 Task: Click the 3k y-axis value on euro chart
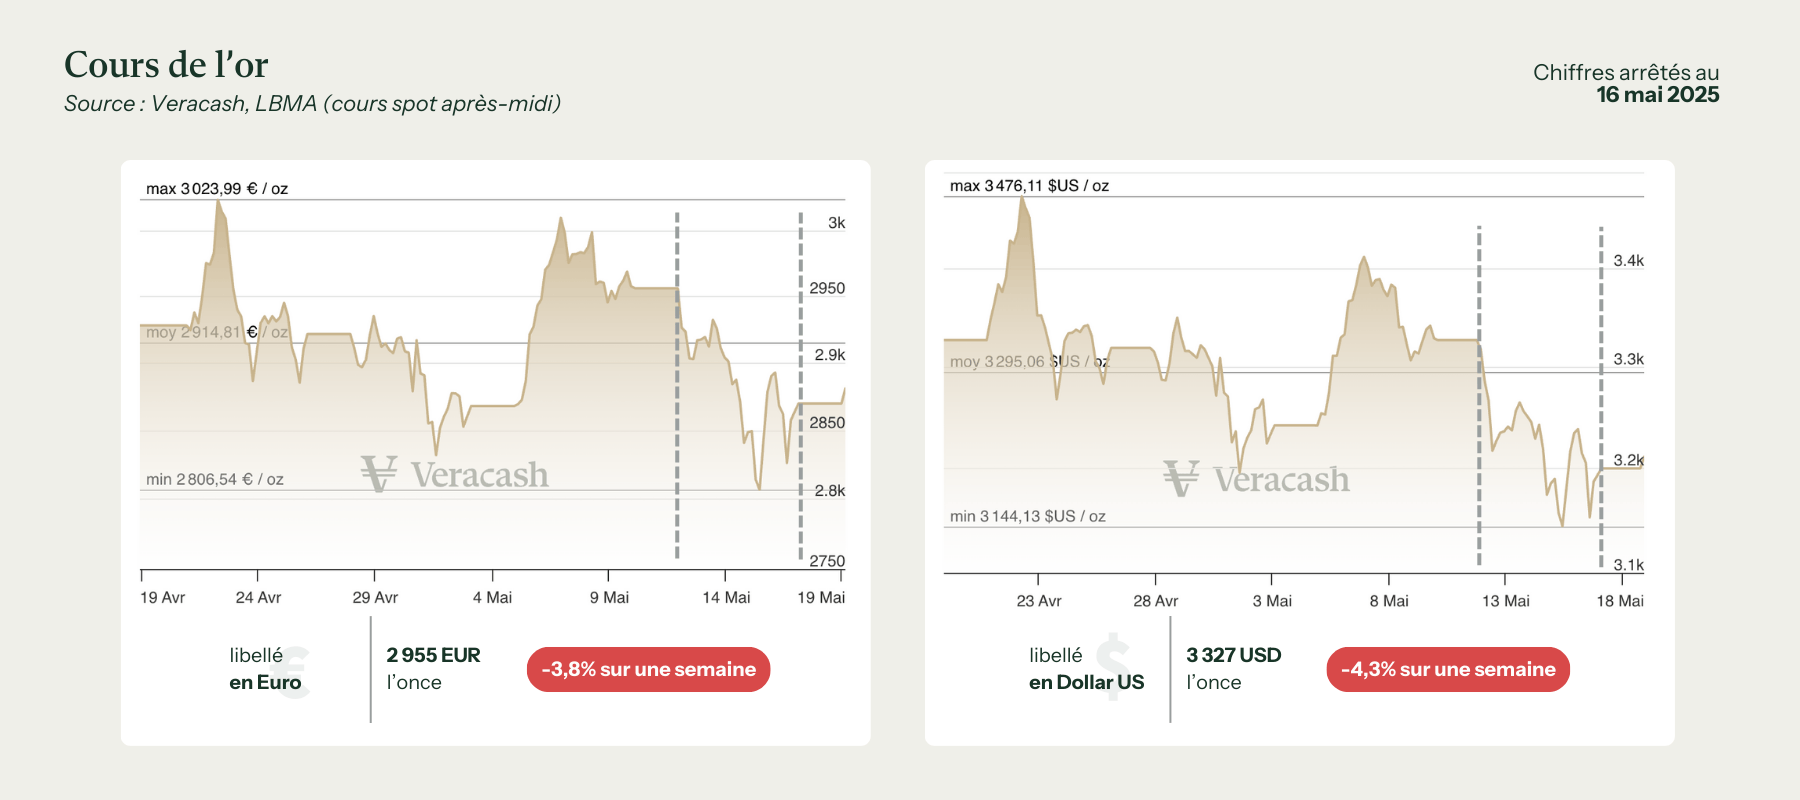837,223
